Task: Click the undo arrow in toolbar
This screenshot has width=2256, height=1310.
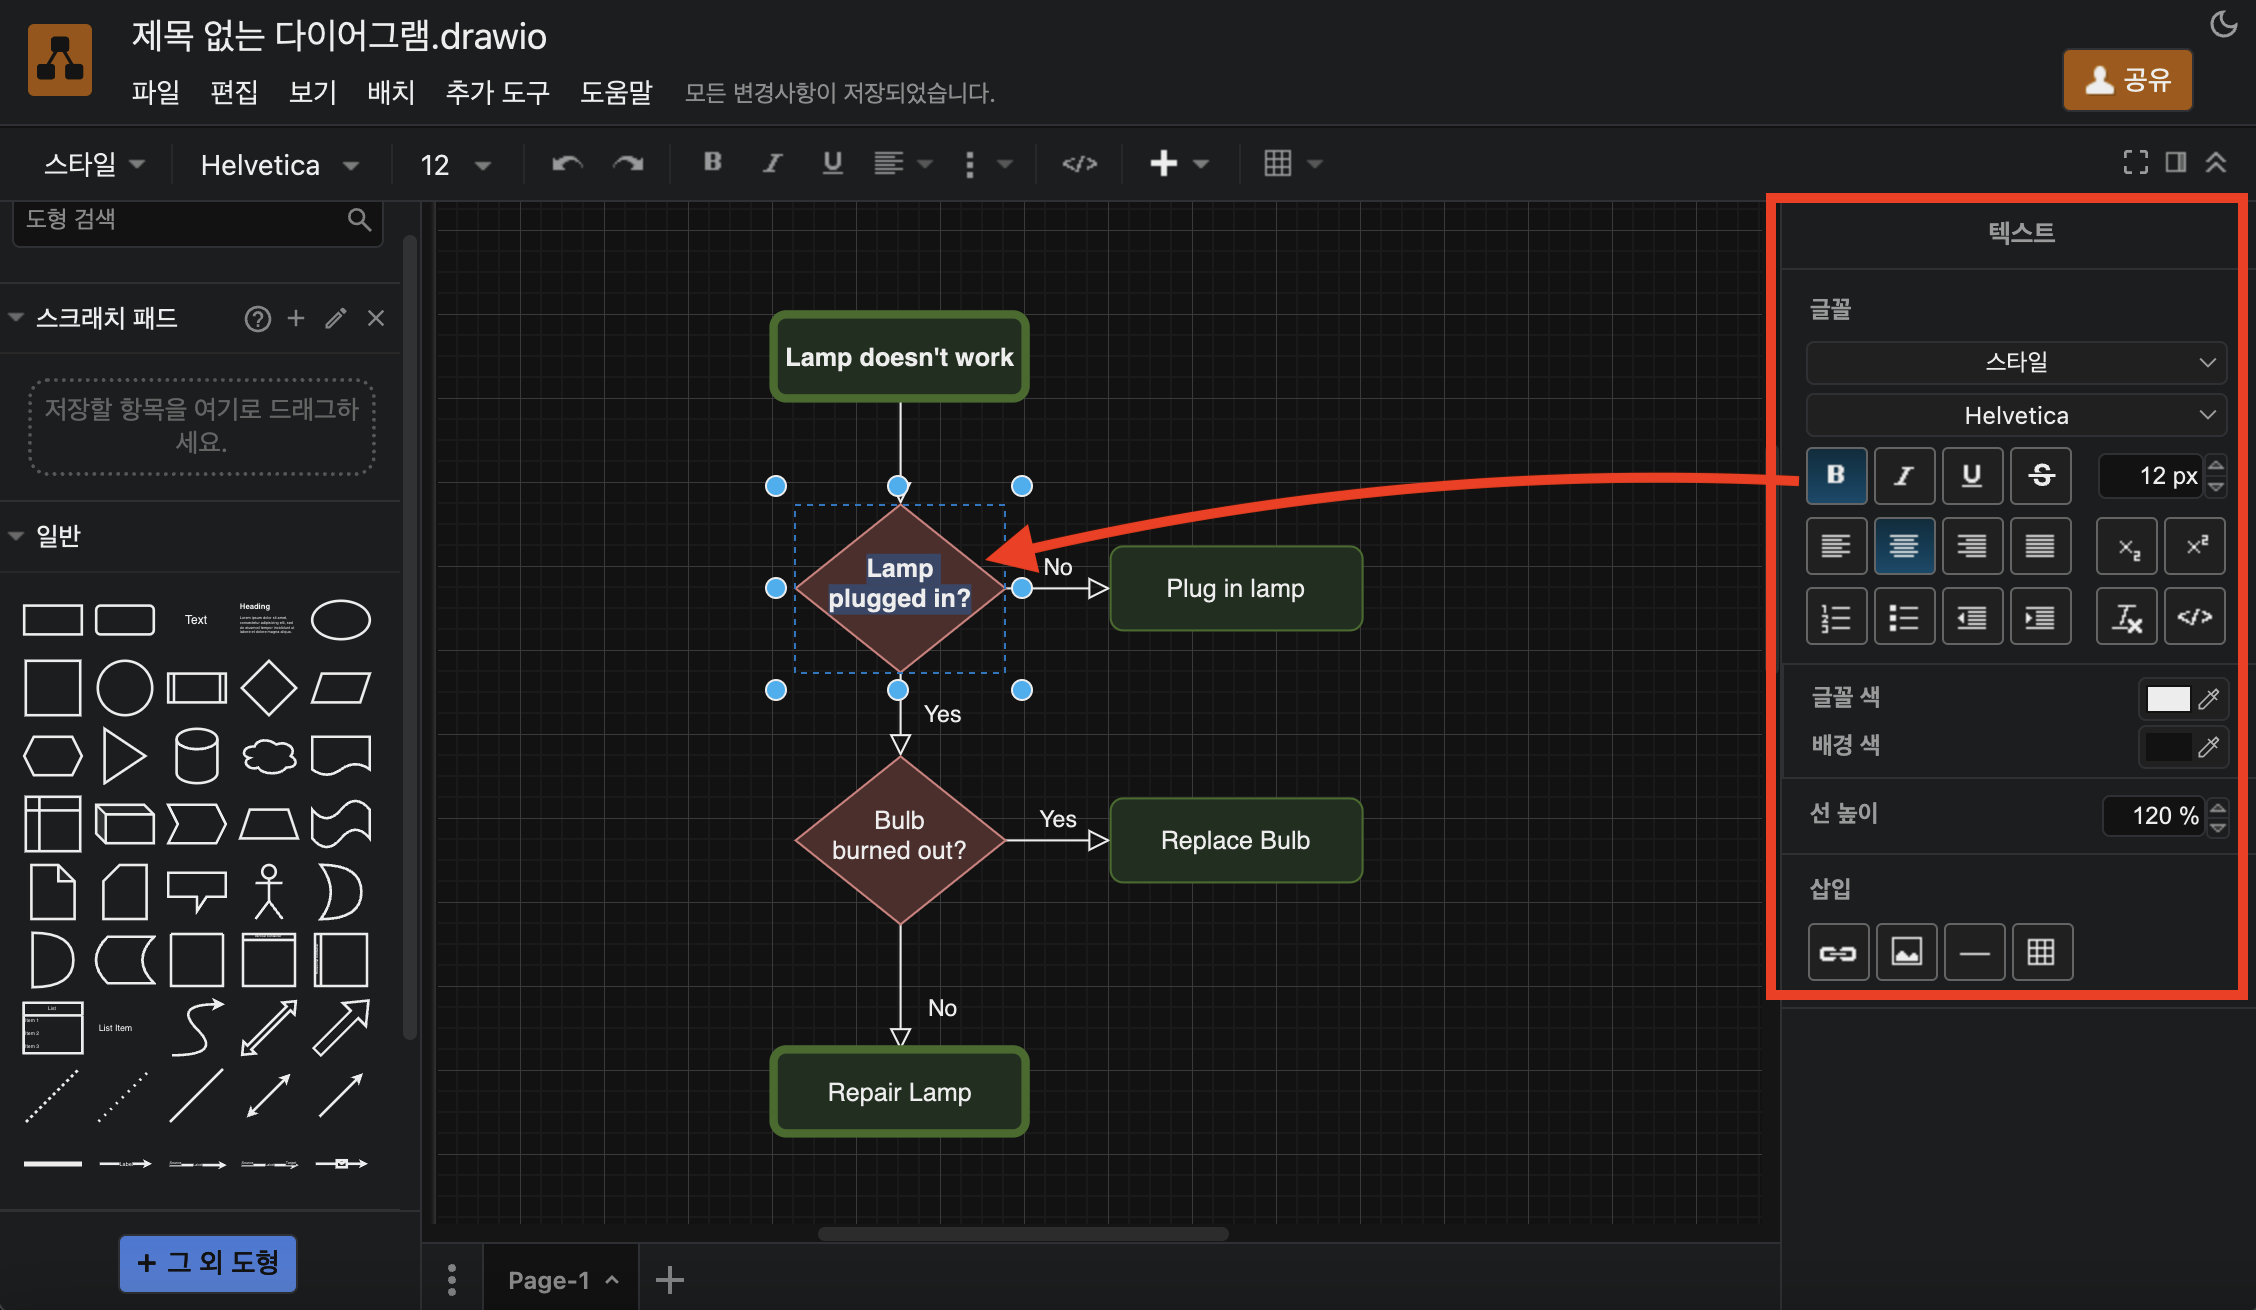Action: click(x=567, y=163)
